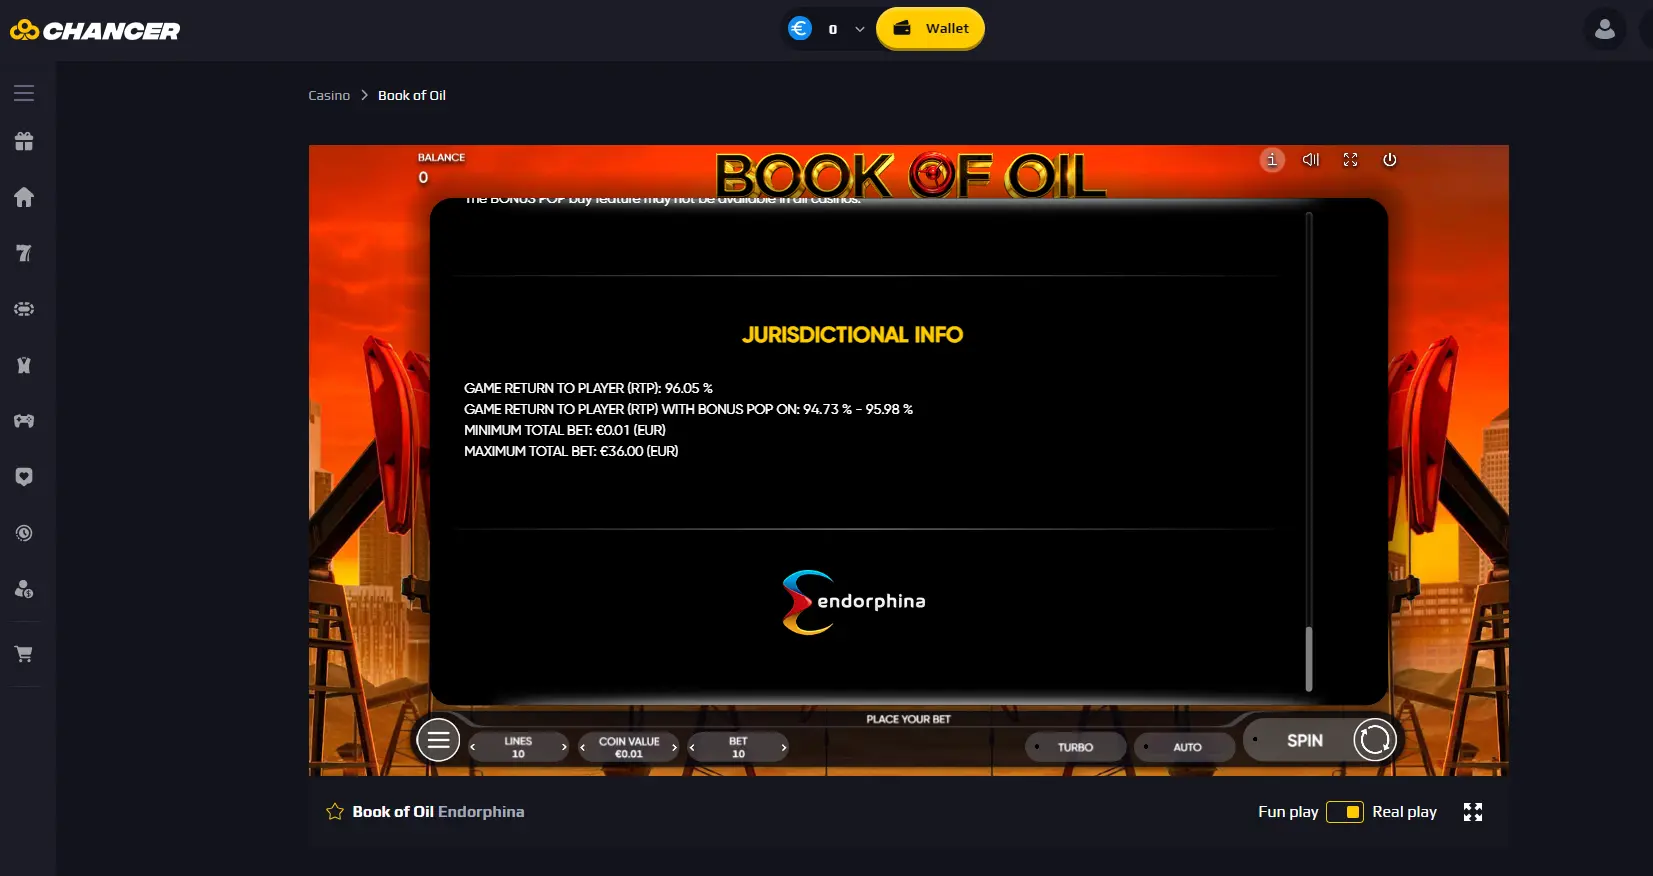The width and height of the screenshot is (1653, 876).
Task: Click the Real play label
Action: [x=1404, y=812]
